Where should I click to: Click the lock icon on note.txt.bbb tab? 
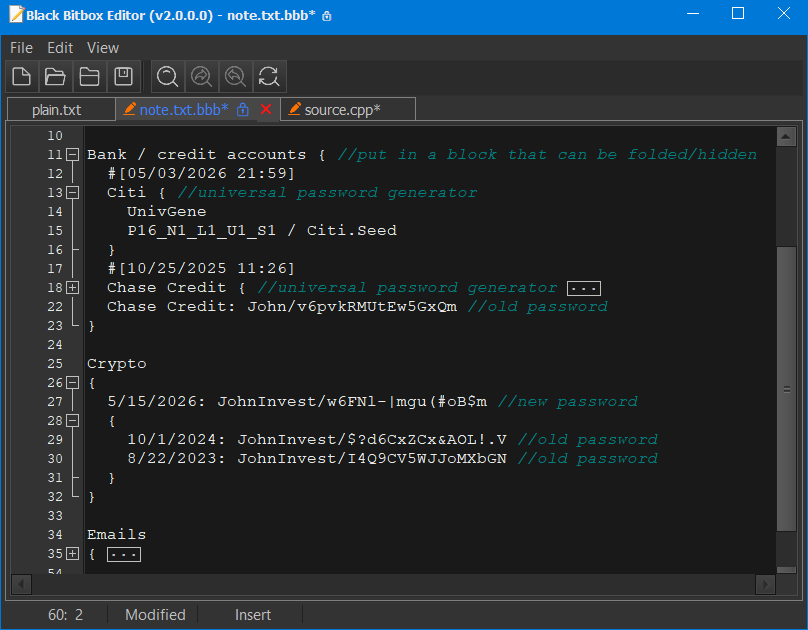coord(243,109)
